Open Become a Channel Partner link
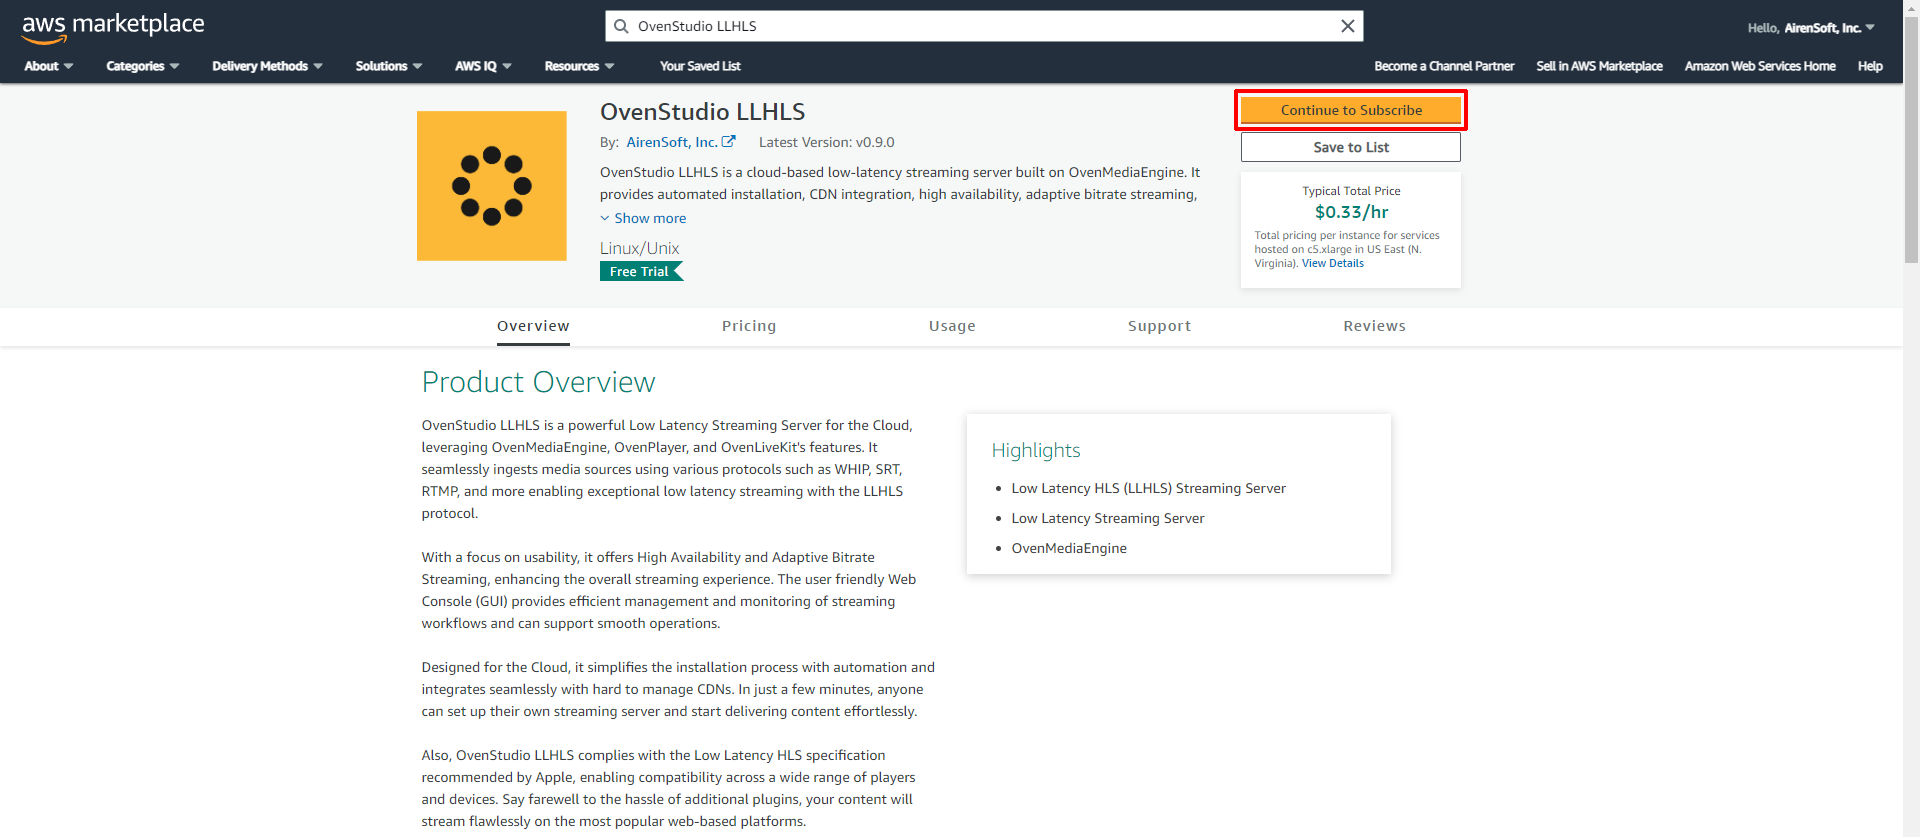 coord(1444,66)
